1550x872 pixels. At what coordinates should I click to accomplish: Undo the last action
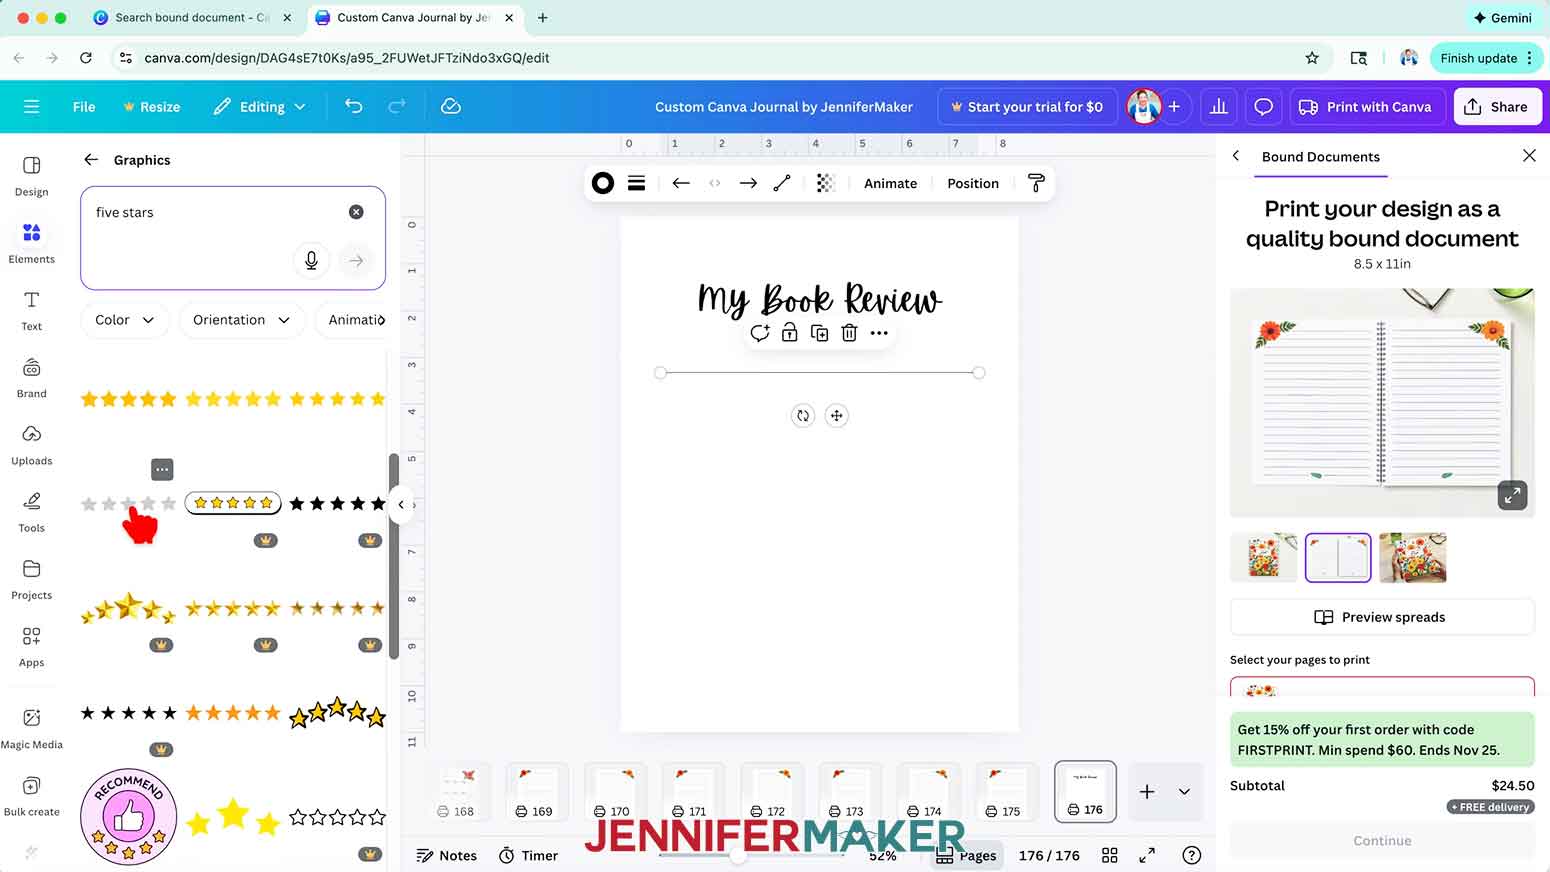pos(353,106)
